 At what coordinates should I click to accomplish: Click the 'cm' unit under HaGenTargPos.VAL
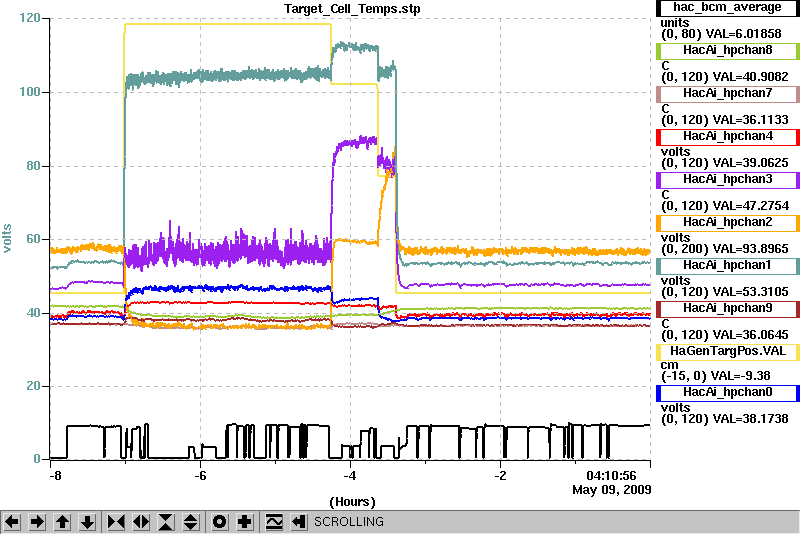(669, 365)
